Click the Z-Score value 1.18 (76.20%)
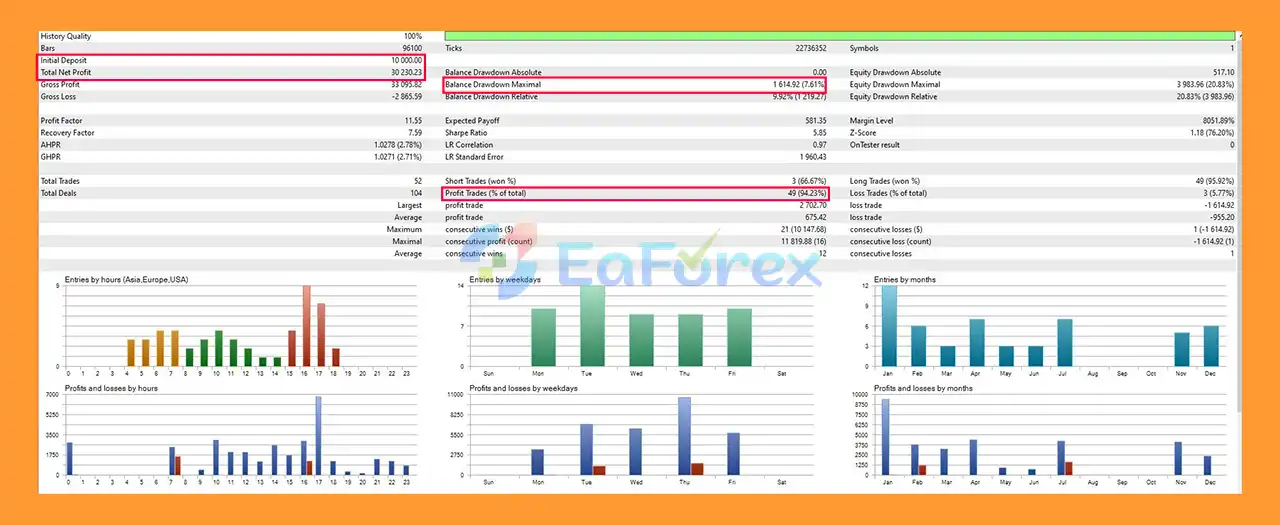Viewport: 1280px width, 525px height. pyautogui.click(x=1209, y=133)
